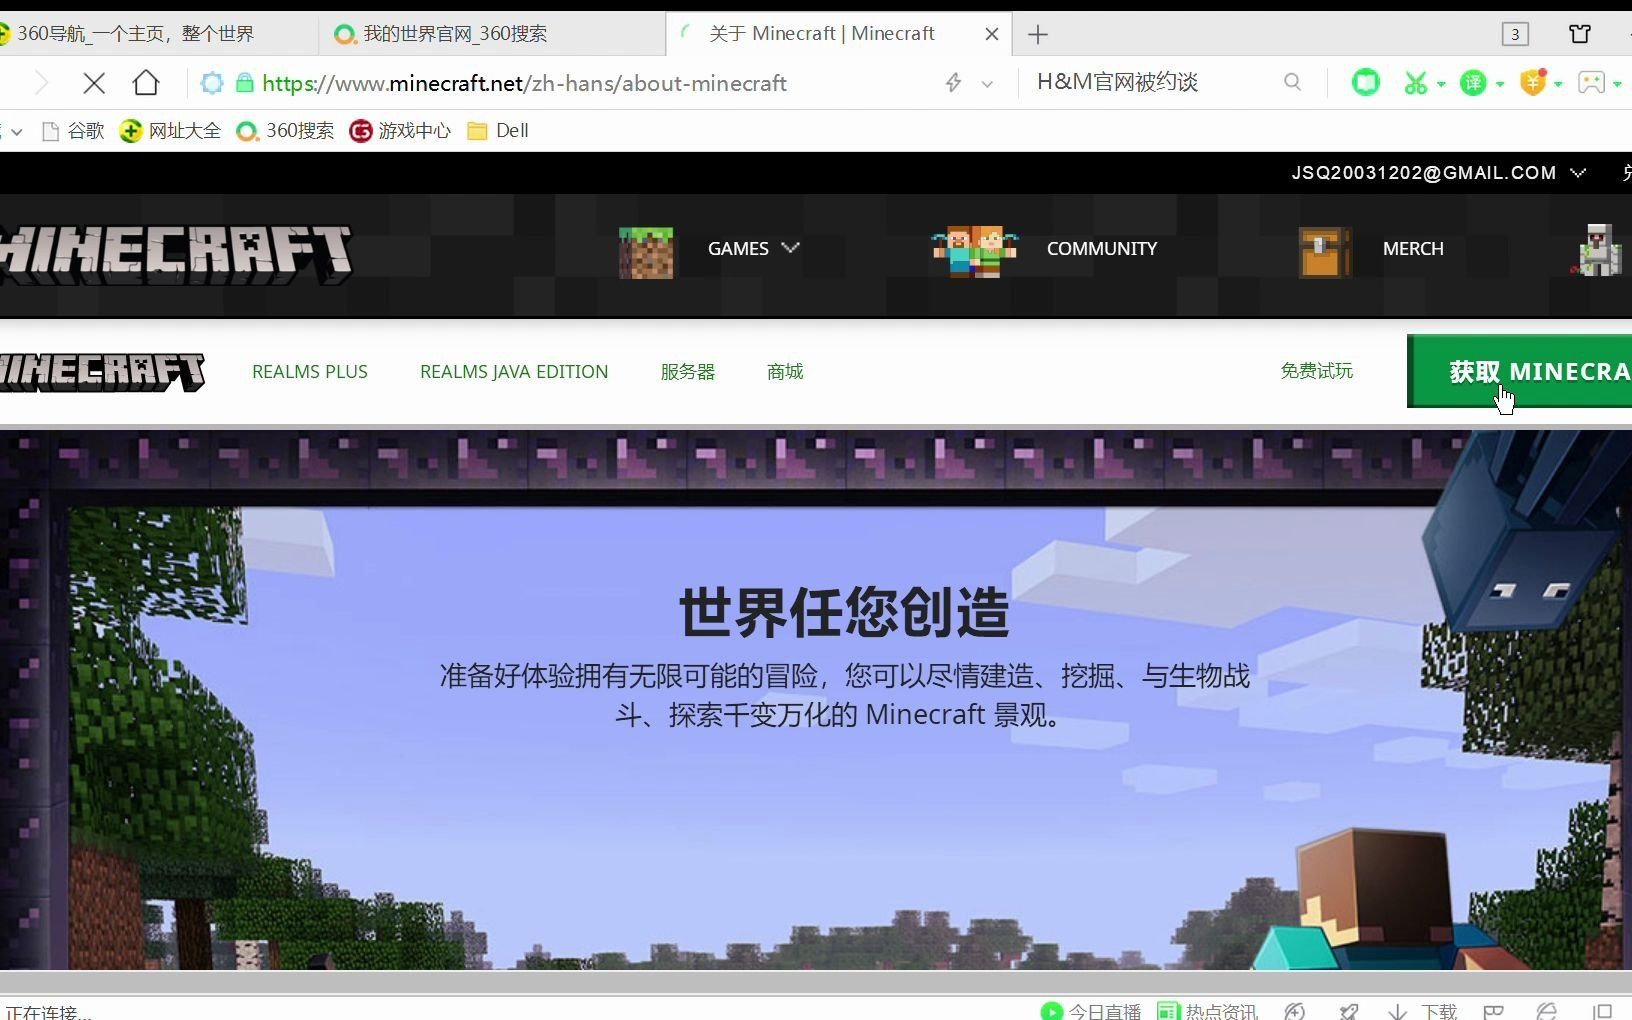Open the site security shield icon
1632x1020 pixels.
click(x=212, y=83)
